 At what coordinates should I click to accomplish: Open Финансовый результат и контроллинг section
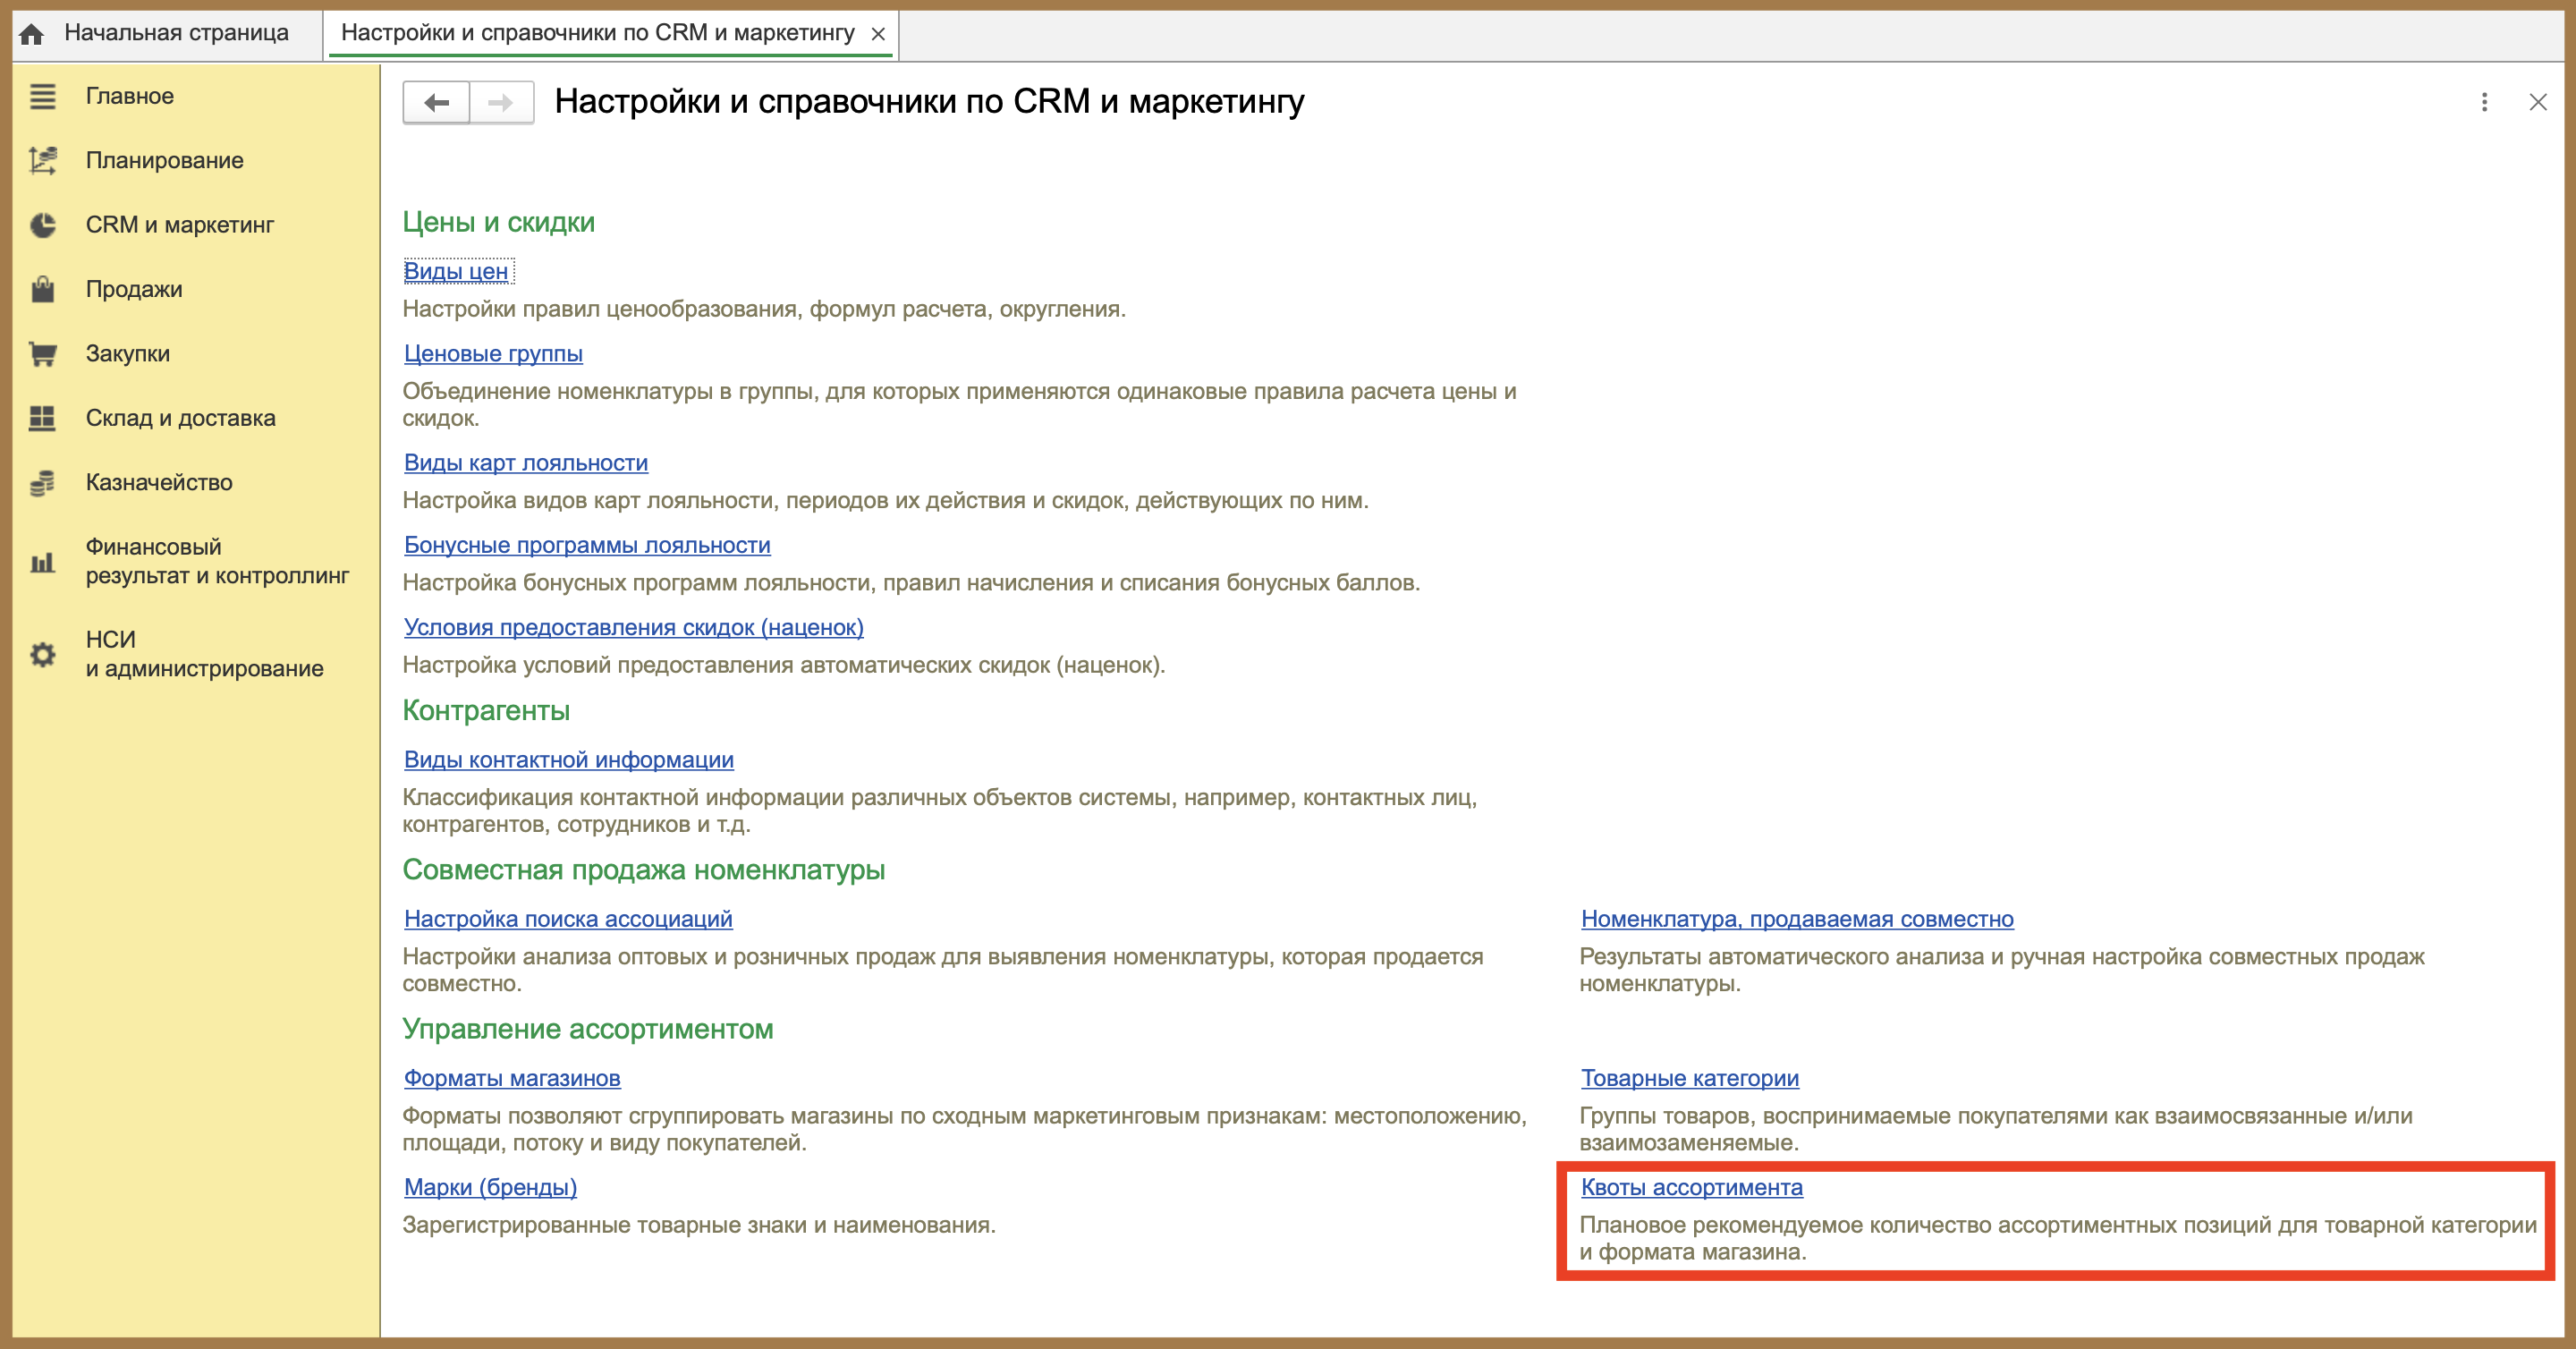[x=217, y=561]
